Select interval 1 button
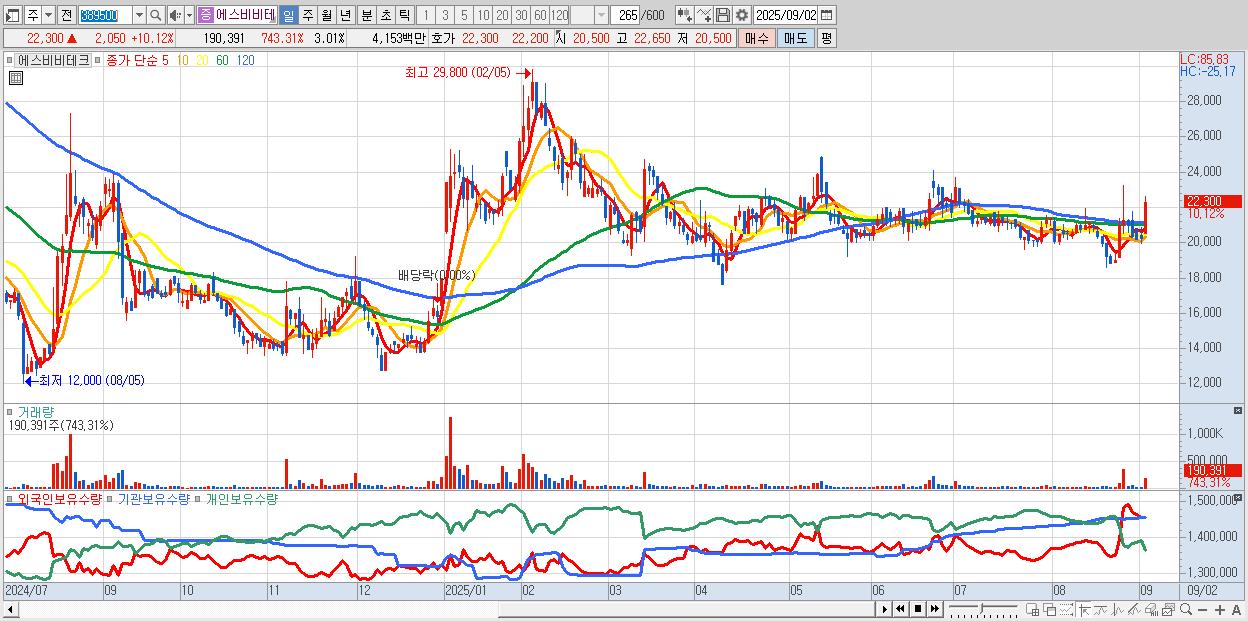The image size is (1248, 621). point(425,15)
